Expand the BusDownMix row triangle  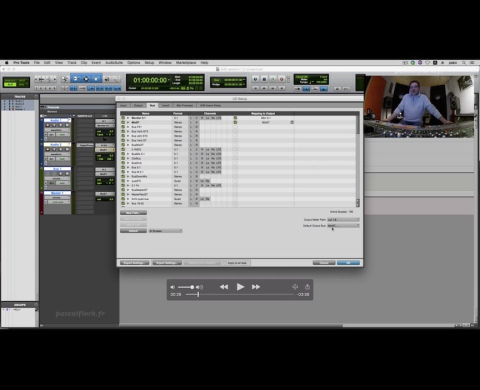128,176
